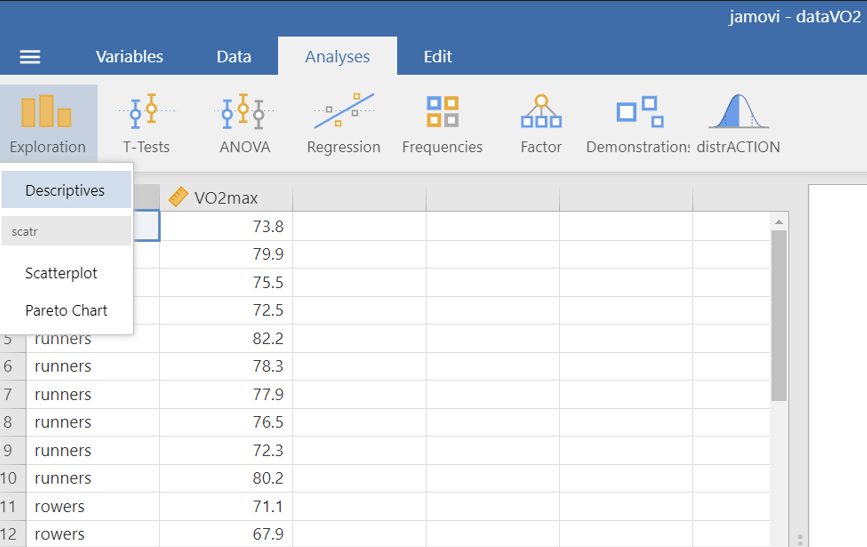867x547 pixels.
Task: Click the VO2max column header
Action: pos(226,198)
